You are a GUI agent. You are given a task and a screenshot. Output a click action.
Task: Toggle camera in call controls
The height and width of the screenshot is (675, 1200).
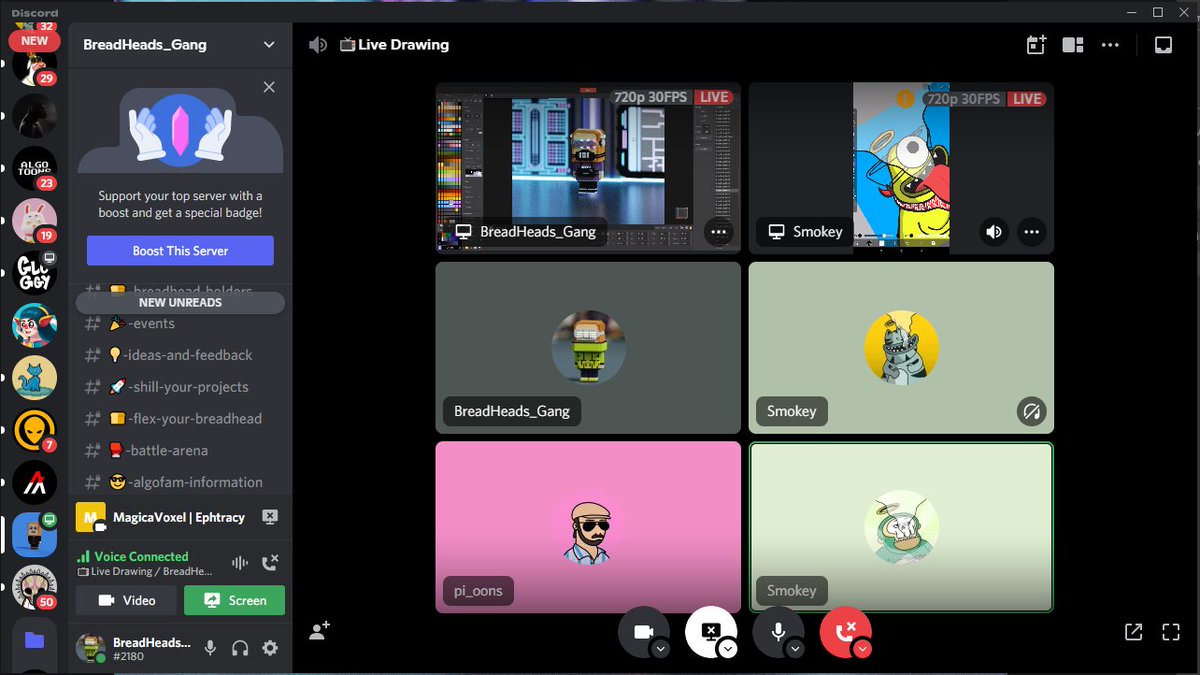coord(642,631)
